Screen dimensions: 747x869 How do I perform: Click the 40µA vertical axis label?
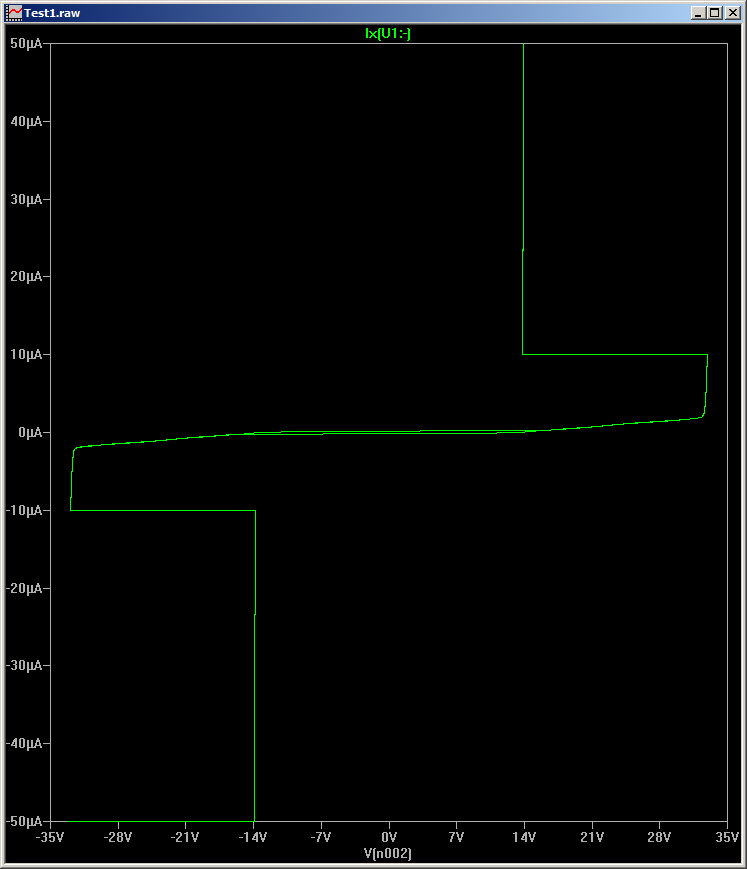coord(26,121)
